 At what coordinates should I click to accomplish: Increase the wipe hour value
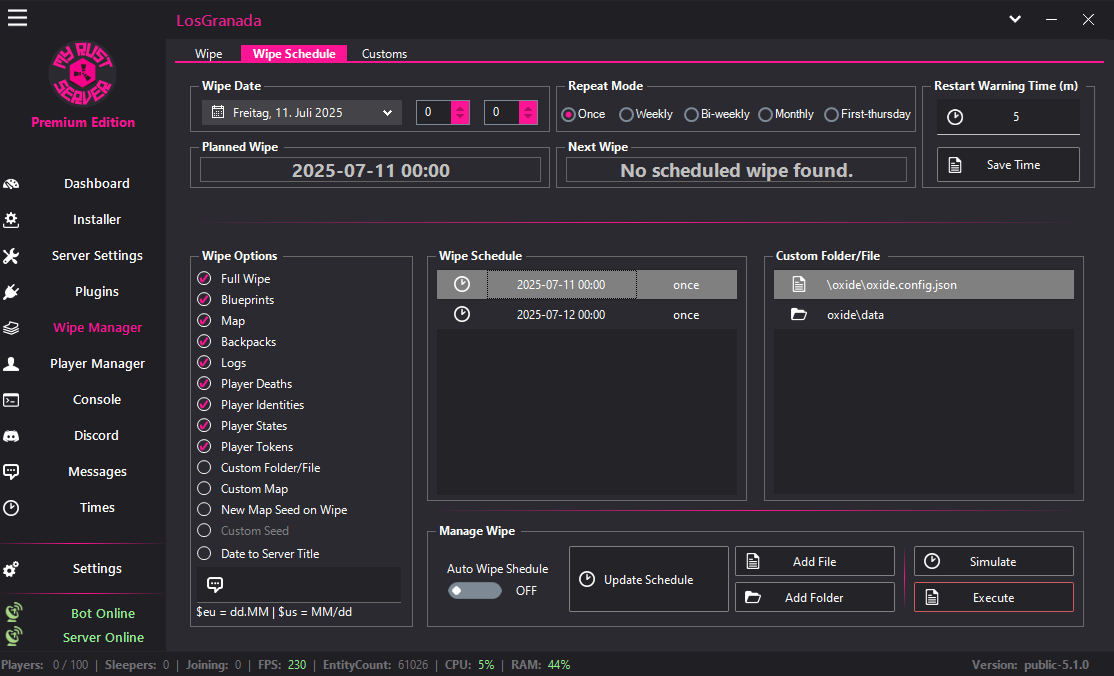tap(460, 107)
